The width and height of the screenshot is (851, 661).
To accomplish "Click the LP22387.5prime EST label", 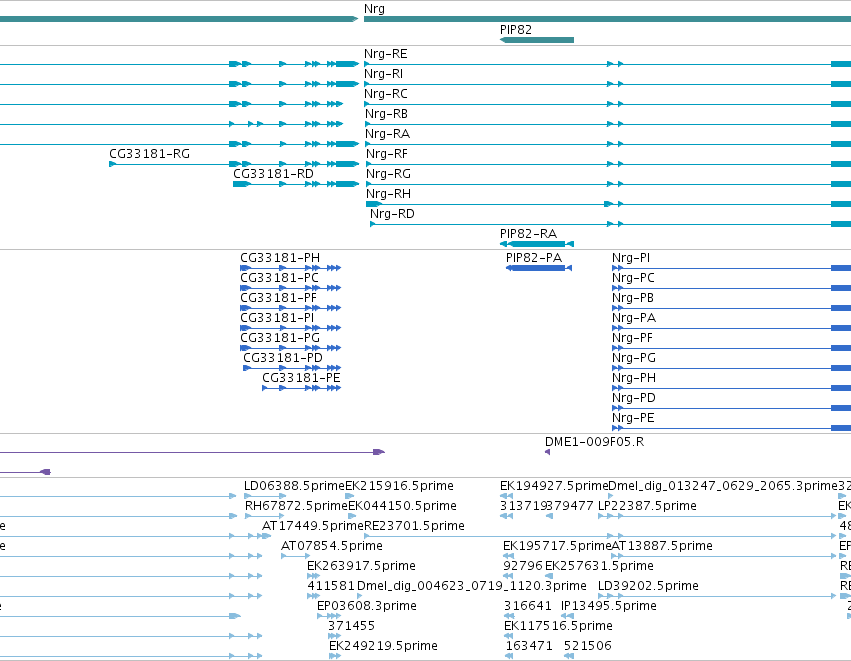I will click(x=647, y=506).
